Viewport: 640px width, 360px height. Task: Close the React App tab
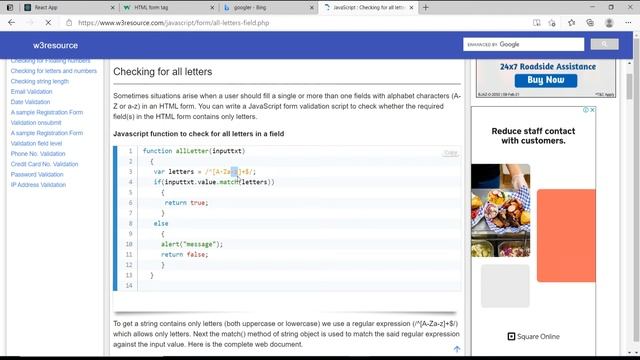pyautogui.click(x=113, y=7)
